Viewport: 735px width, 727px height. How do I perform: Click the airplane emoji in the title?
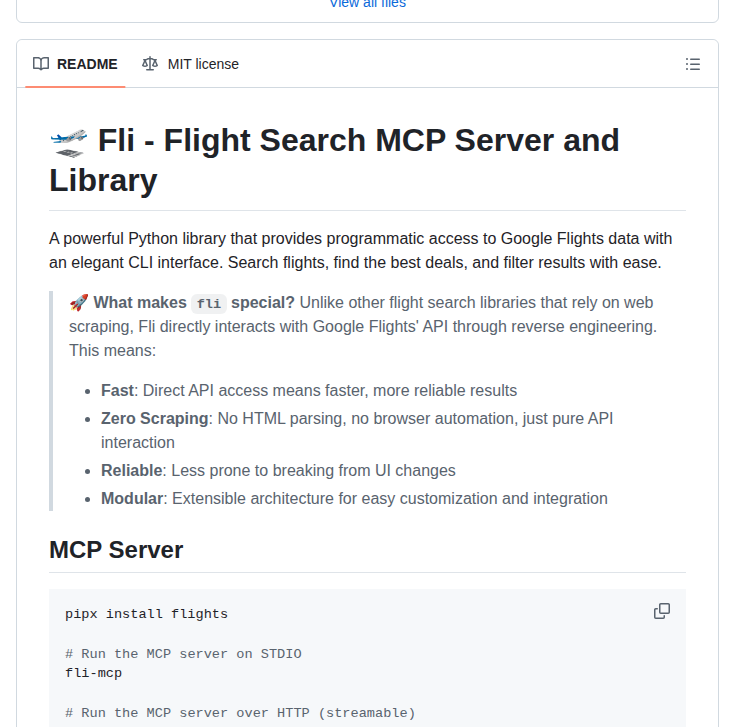69,143
